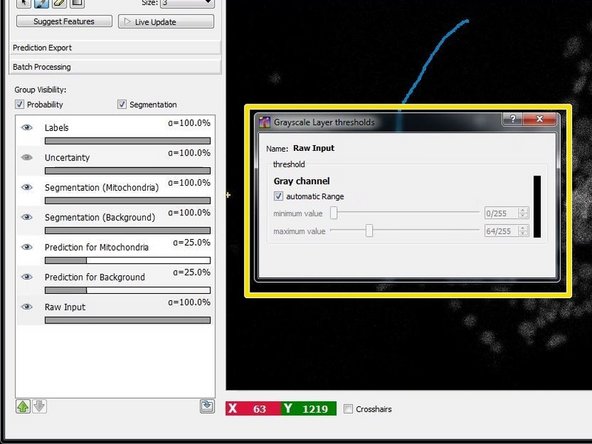Viewport: 592px width, 444px height.
Task: Adjust Prediction for Background opacity bar
Action: pos(128,290)
